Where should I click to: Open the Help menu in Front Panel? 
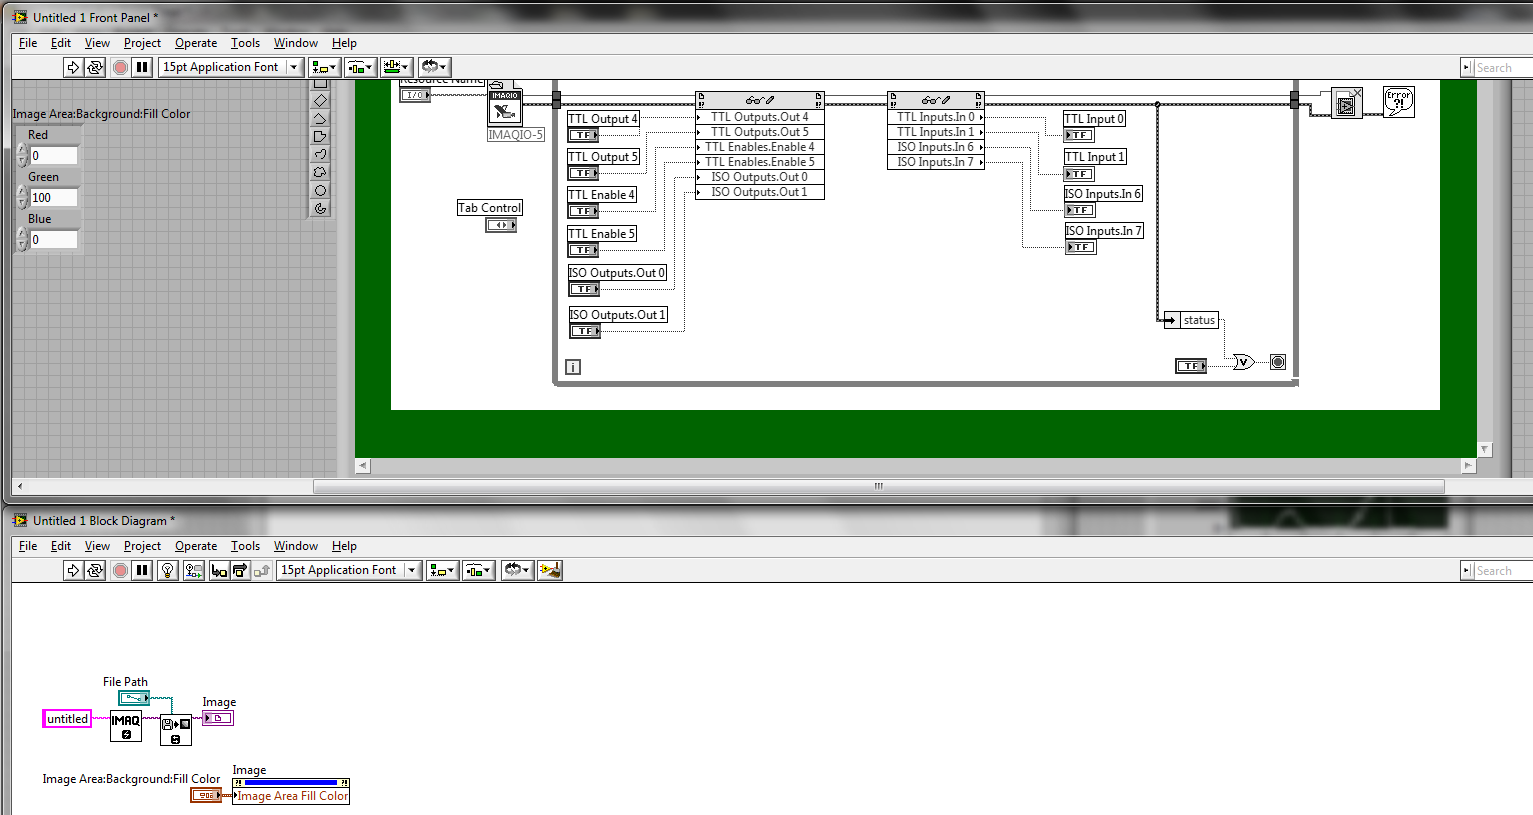tap(344, 43)
